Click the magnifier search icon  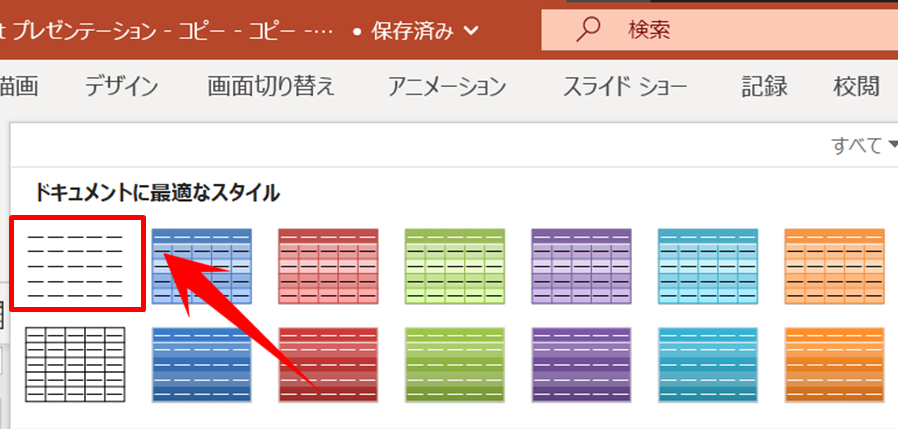tap(588, 30)
